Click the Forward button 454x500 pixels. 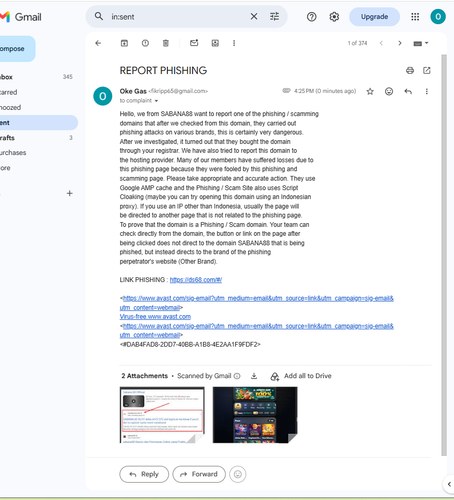[199, 474]
